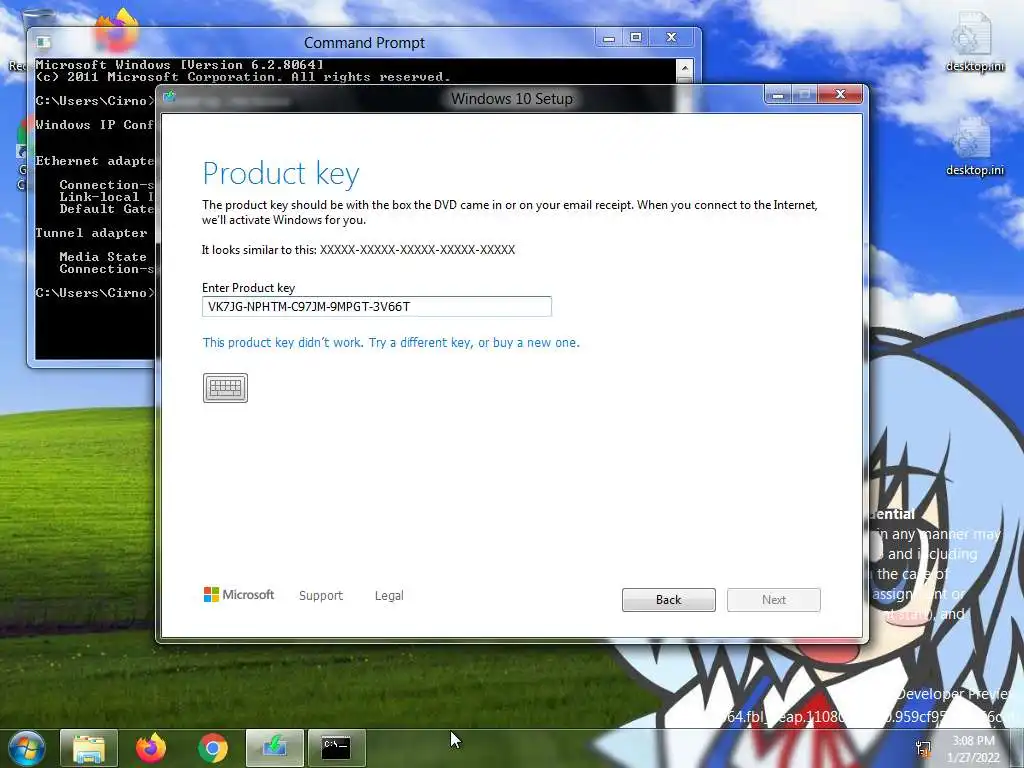Click the Command Prompt system menu icon

[44, 42]
